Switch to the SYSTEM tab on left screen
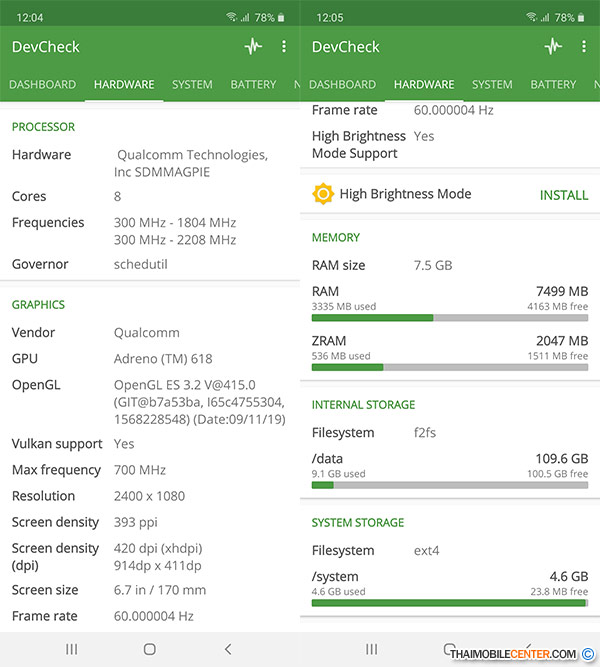Image resolution: width=600 pixels, height=667 pixels. [192, 85]
